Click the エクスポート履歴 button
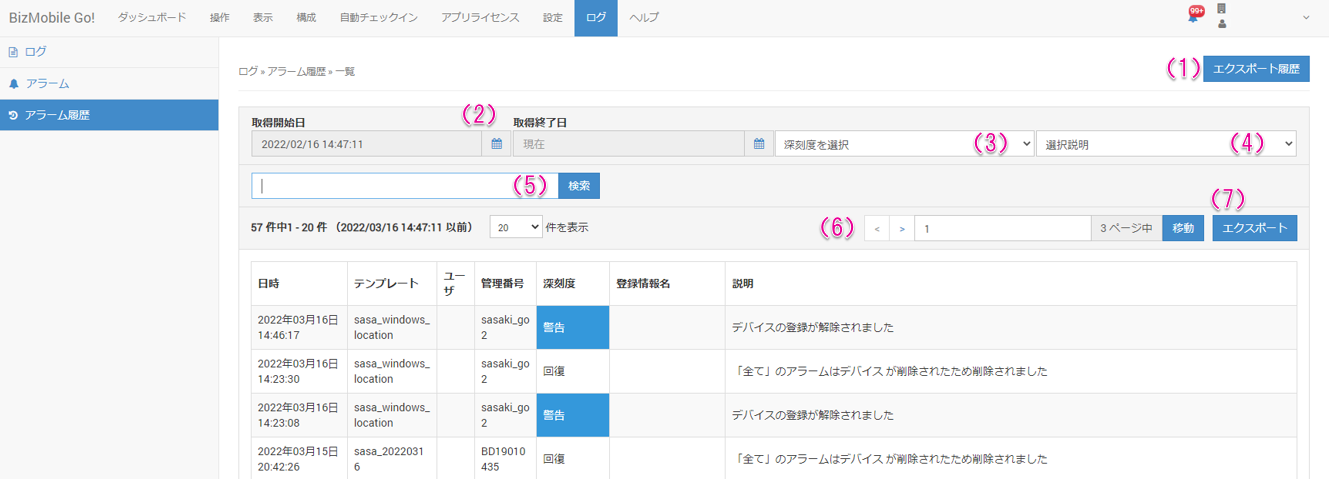This screenshot has height=479, width=1331. point(1256,69)
